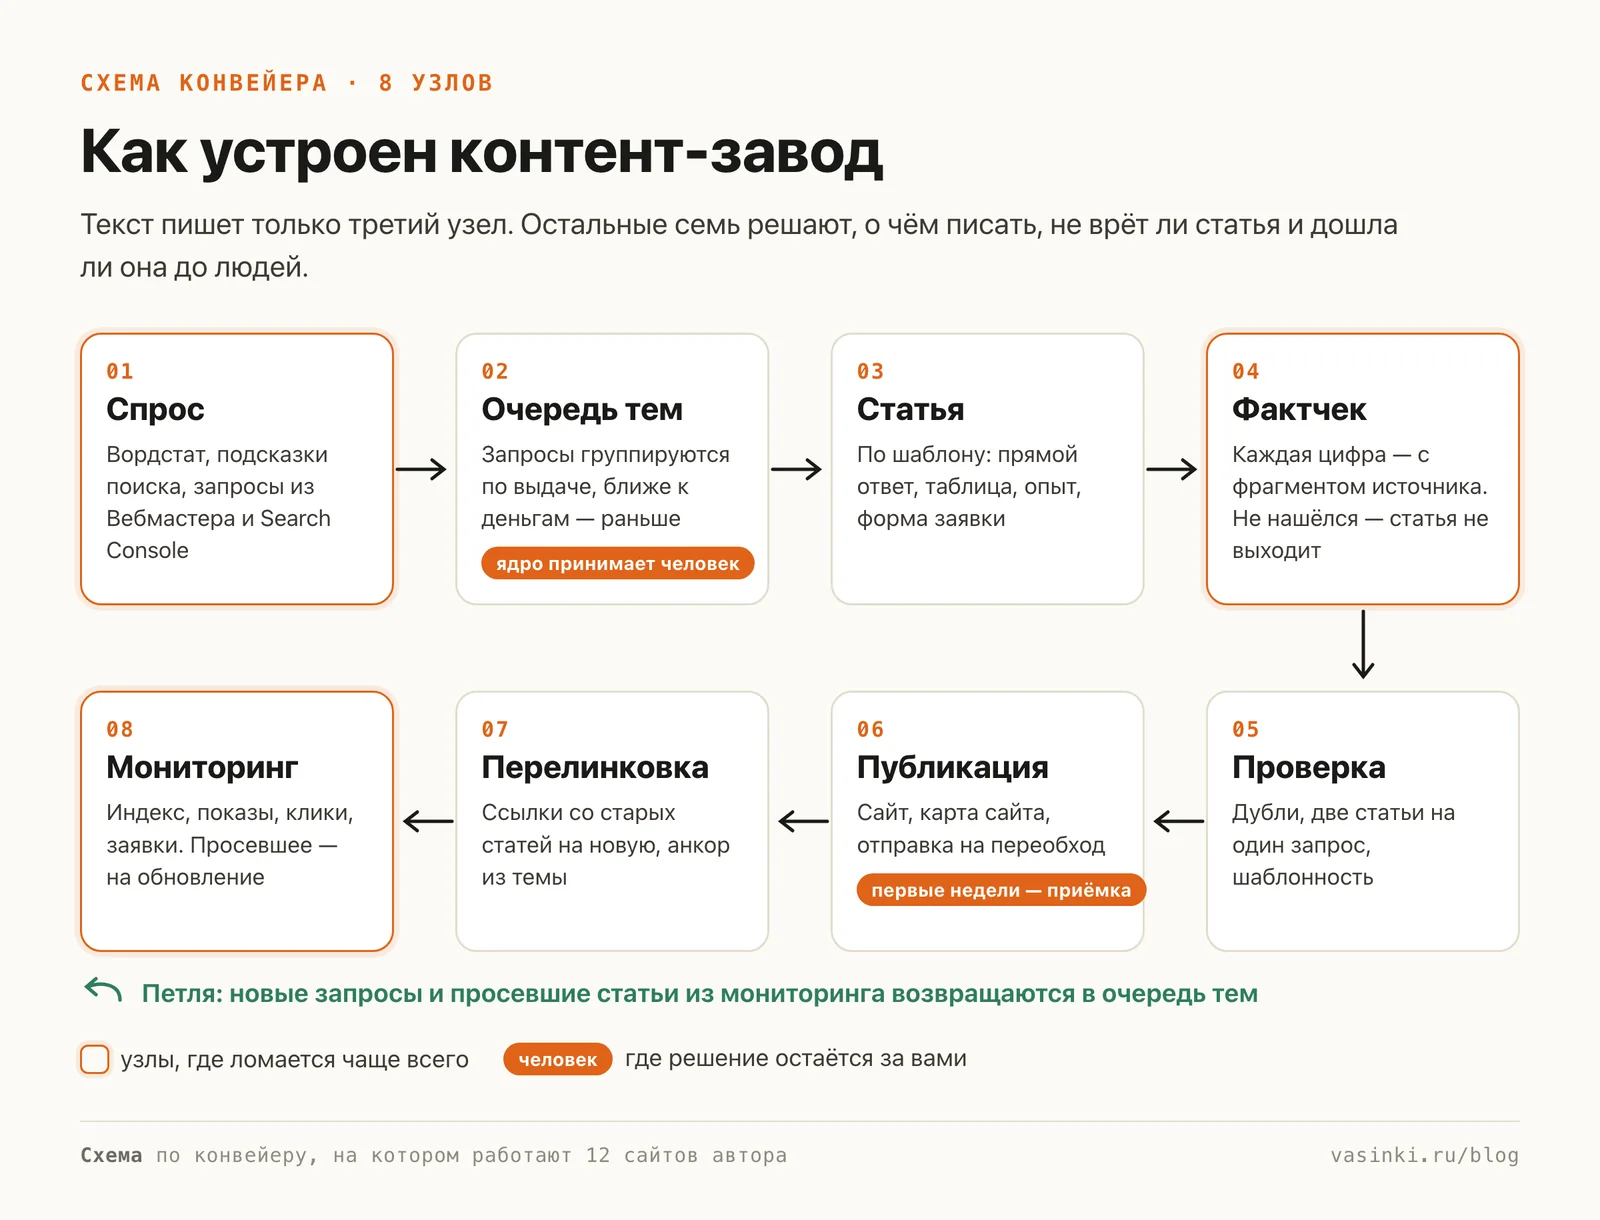Click the arrow from Спрос to Очередь тем
The width and height of the screenshot is (1600, 1220).
tap(421, 469)
